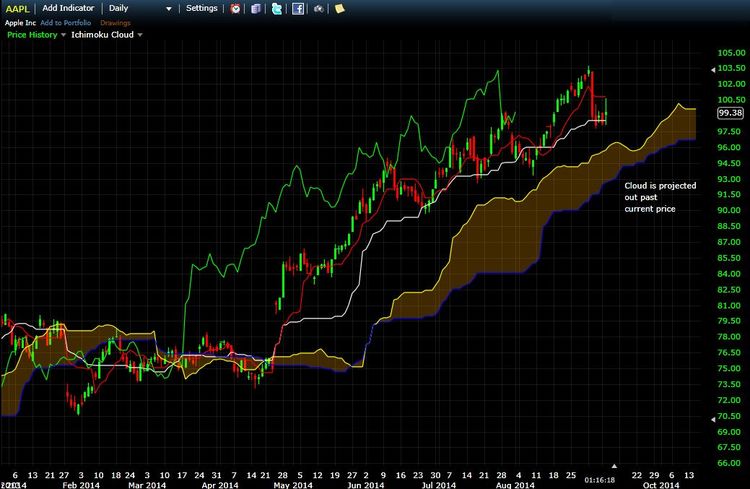This screenshot has width=750, height=489.
Task: Click the 105.00 price axis label
Action: pos(731,53)
